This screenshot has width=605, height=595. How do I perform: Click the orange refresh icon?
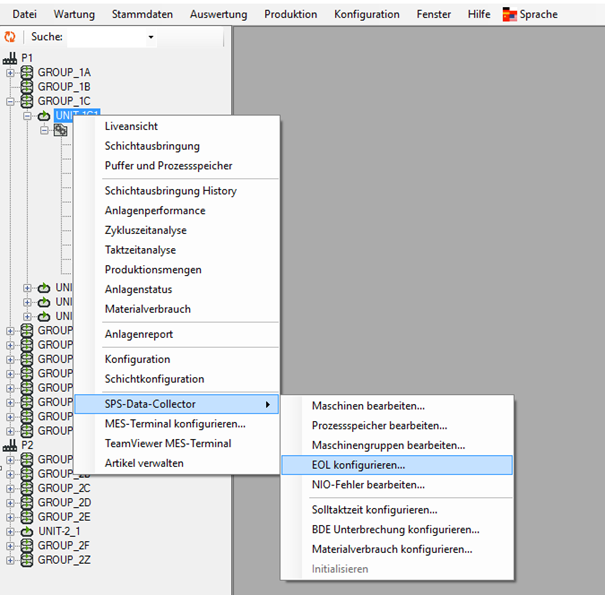tap(11, 37)
